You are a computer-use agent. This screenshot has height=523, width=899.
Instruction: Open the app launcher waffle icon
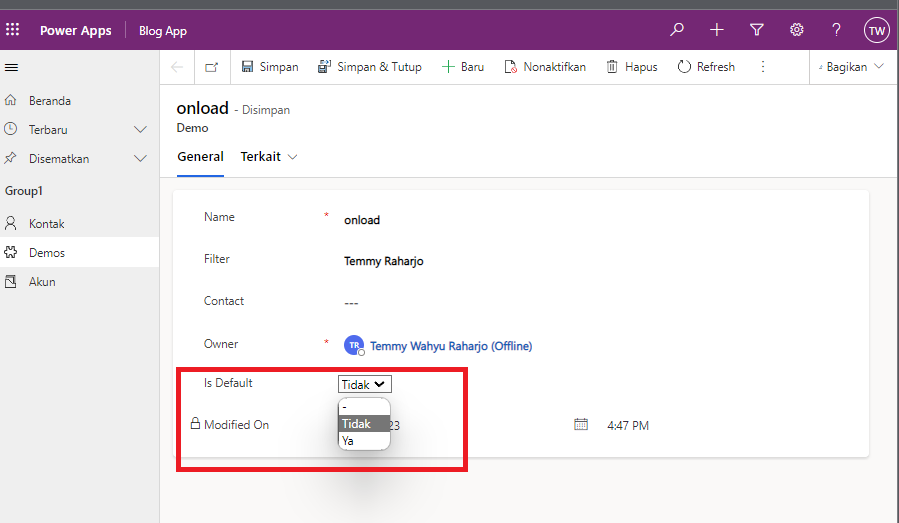[x=13, y=29]
